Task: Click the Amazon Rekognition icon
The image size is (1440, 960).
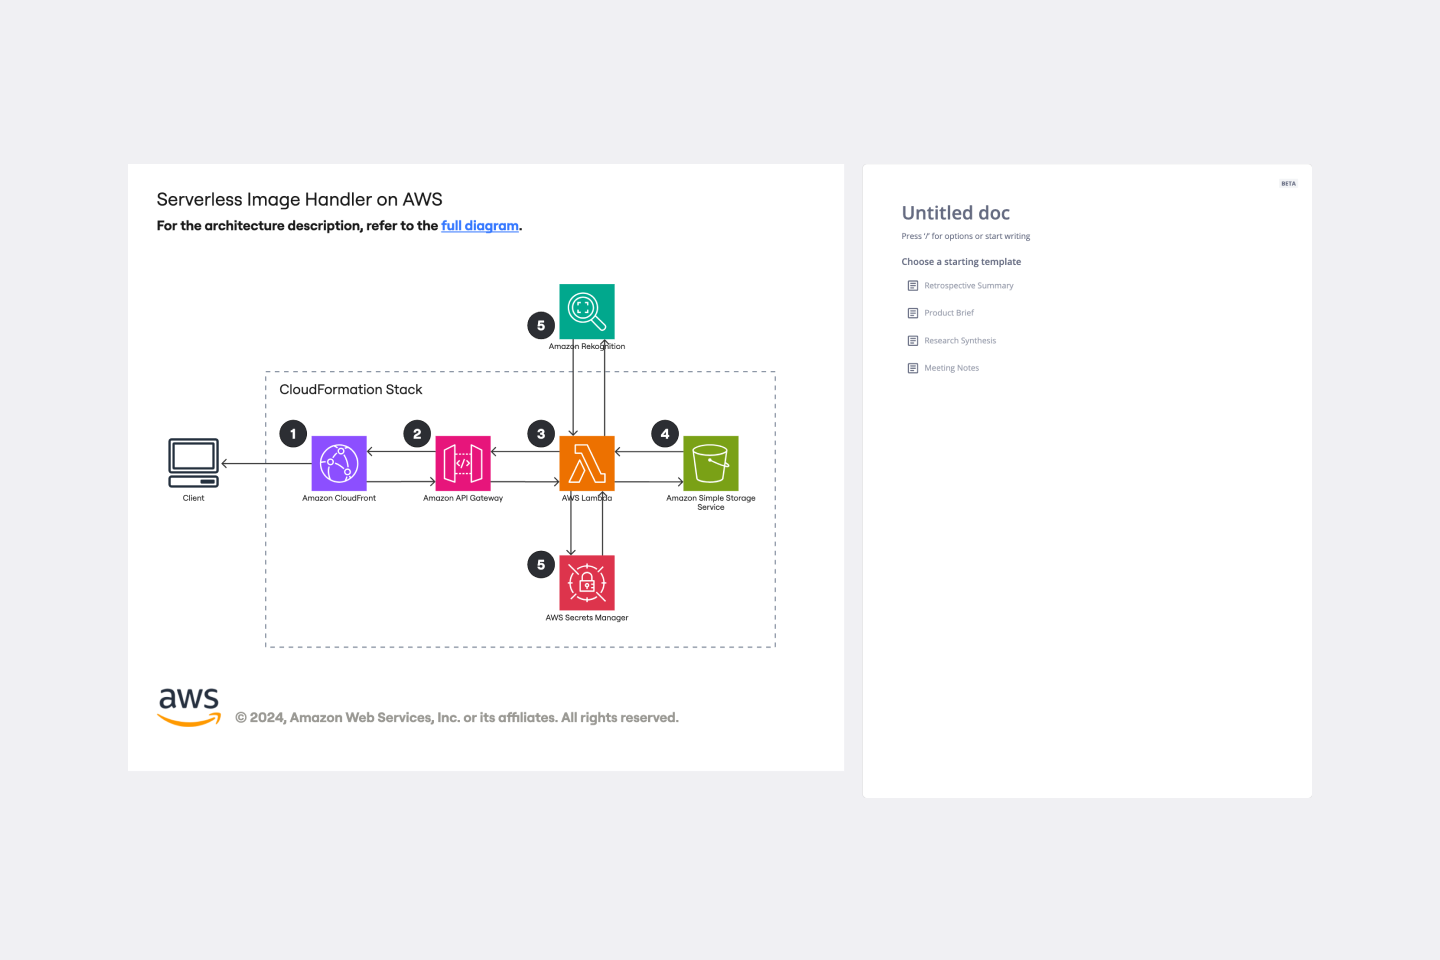Action: [x=587, y=311]
